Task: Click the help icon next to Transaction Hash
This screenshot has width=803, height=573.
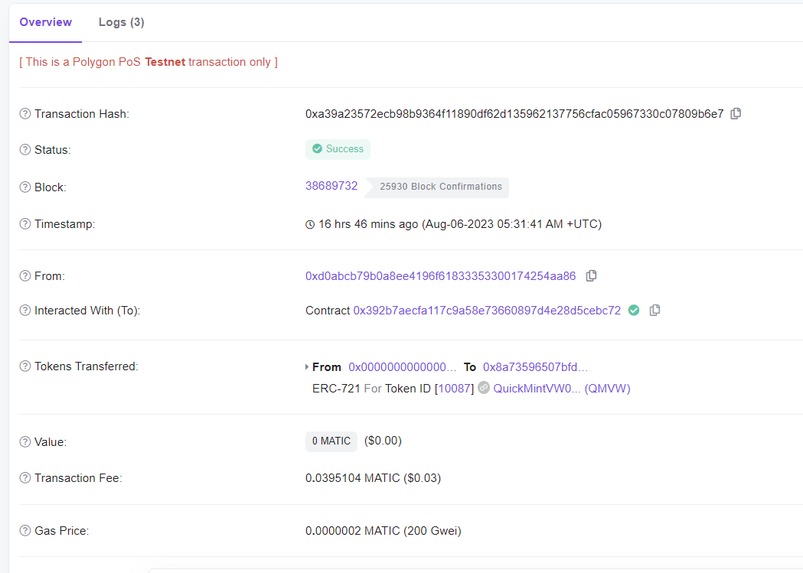Action: click(x=25, y=114)
